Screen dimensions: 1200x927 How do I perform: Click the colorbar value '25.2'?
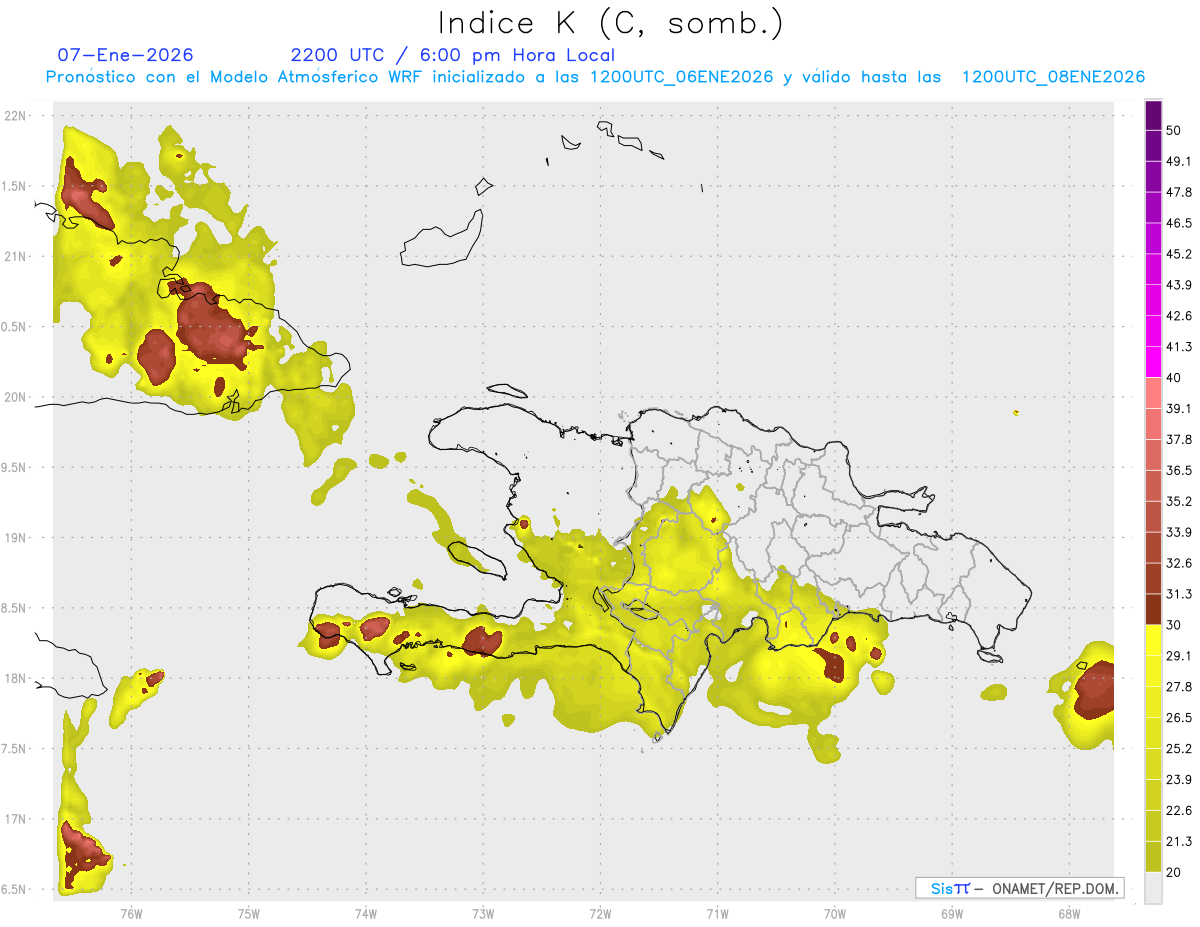(1179, 748)
